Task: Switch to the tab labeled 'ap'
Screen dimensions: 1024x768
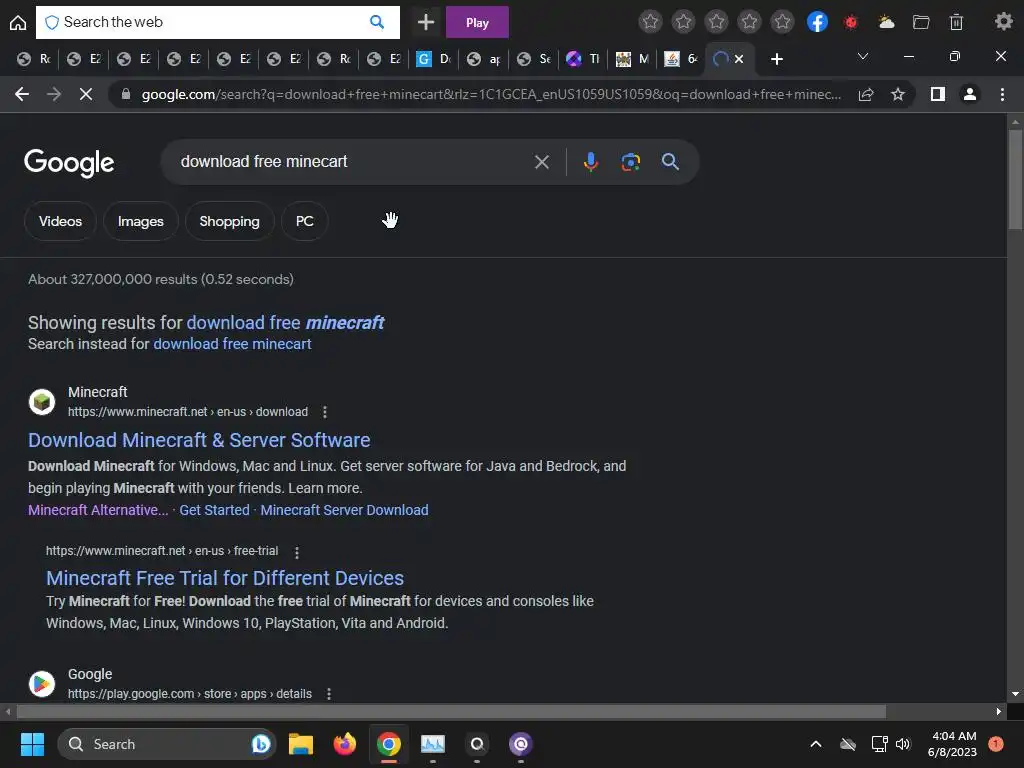Action: pos(485,59)
